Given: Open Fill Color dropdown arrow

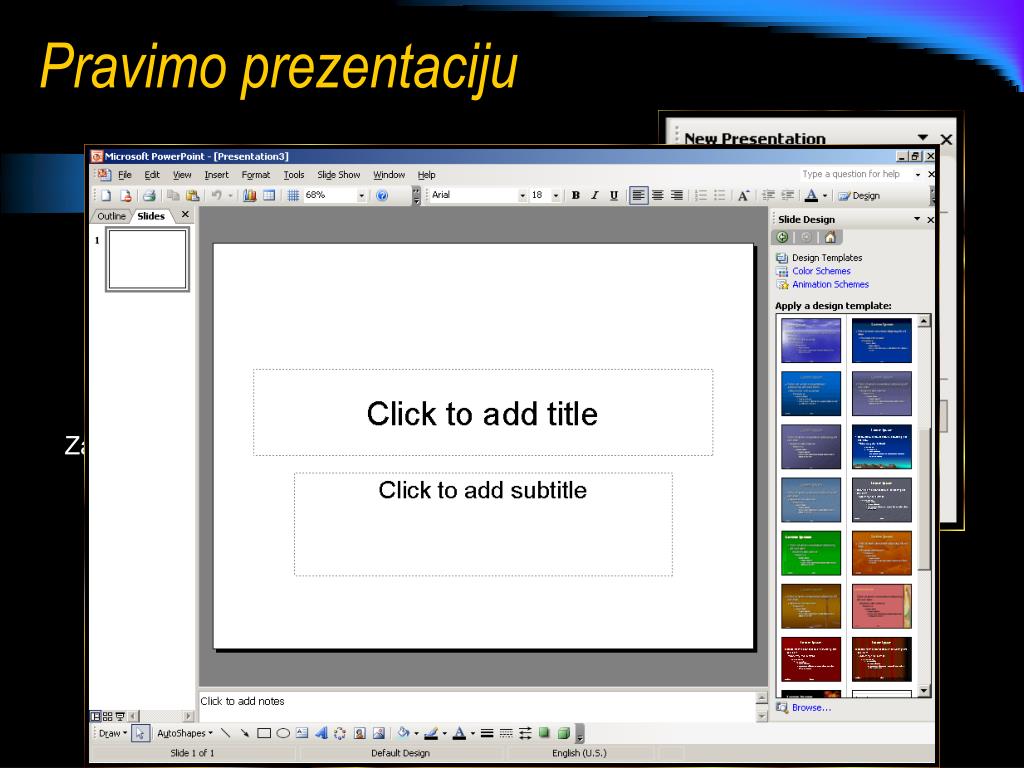Looking at the screenshot, I should pyautogui.click(x=416, y=733).
